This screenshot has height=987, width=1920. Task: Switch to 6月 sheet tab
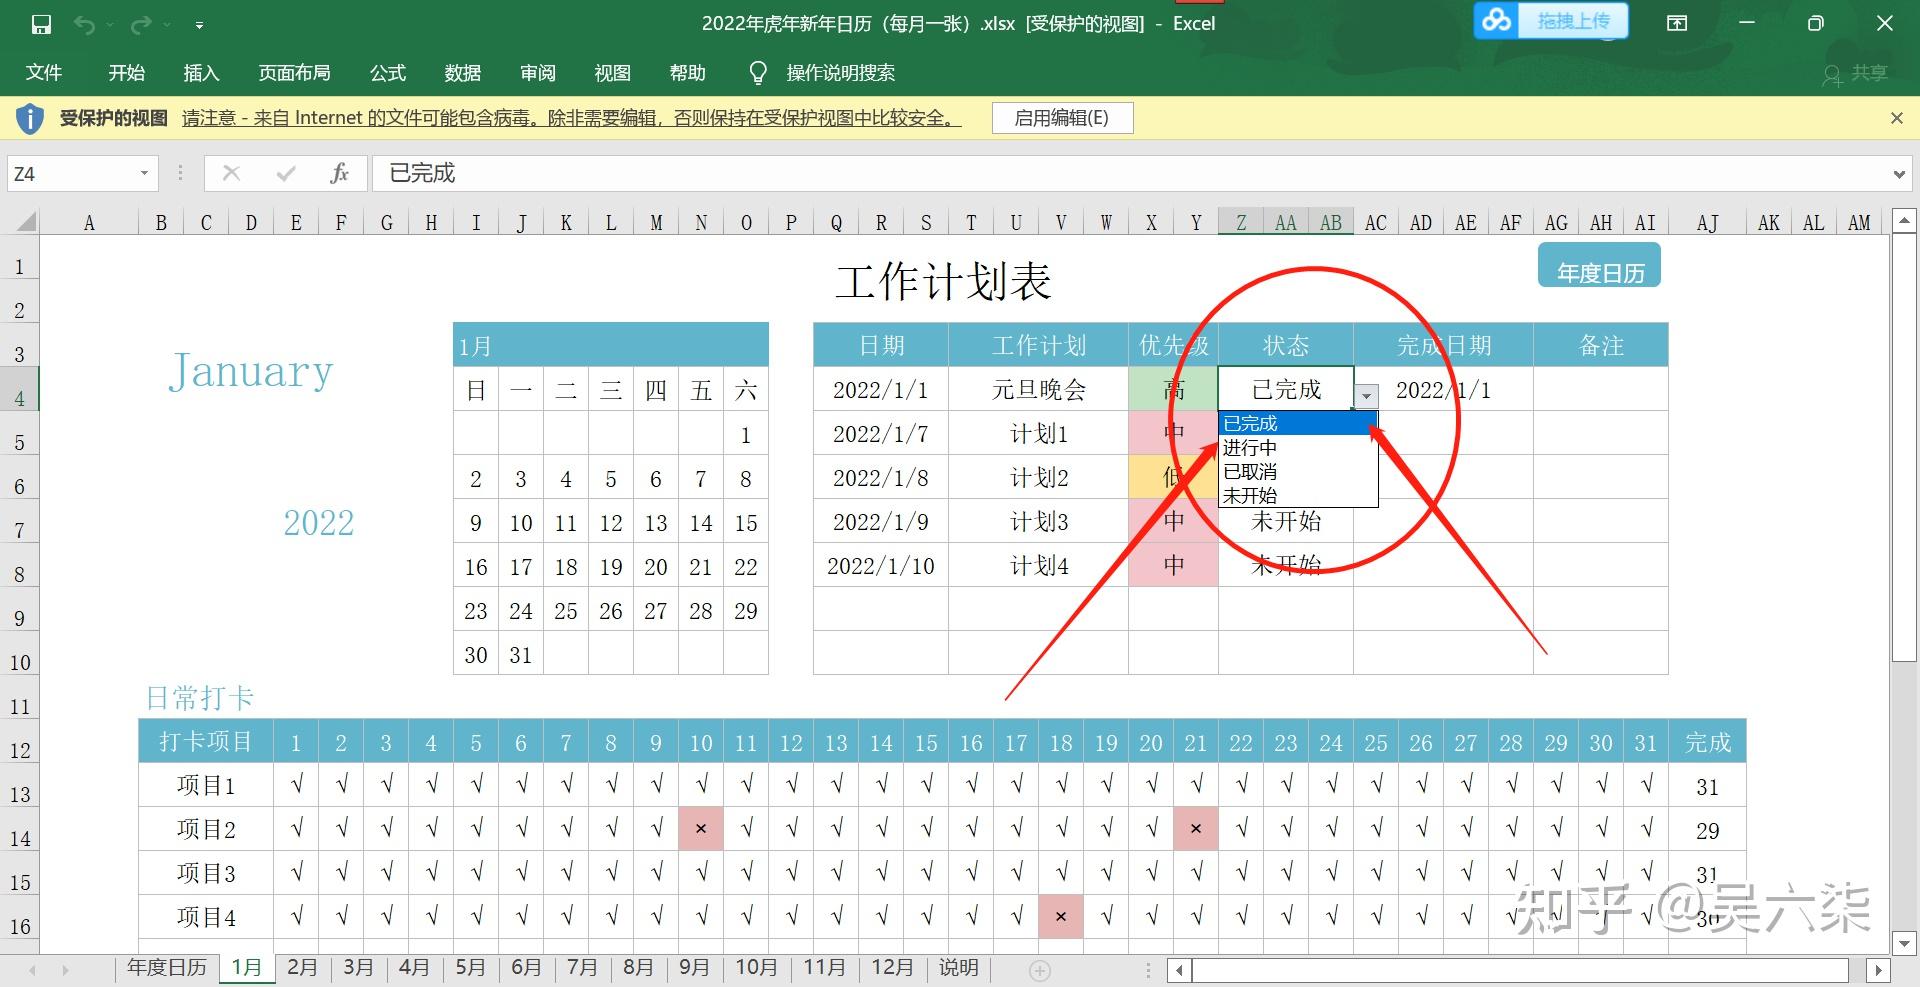click(526, 967)
